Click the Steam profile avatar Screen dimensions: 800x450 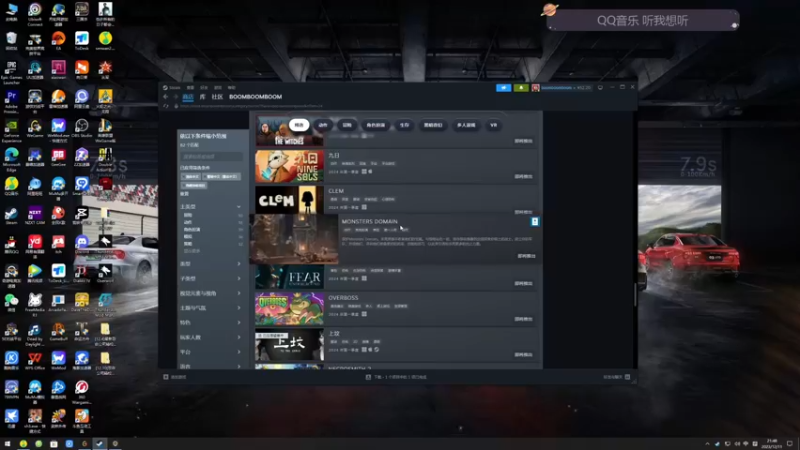click(535, 88)
